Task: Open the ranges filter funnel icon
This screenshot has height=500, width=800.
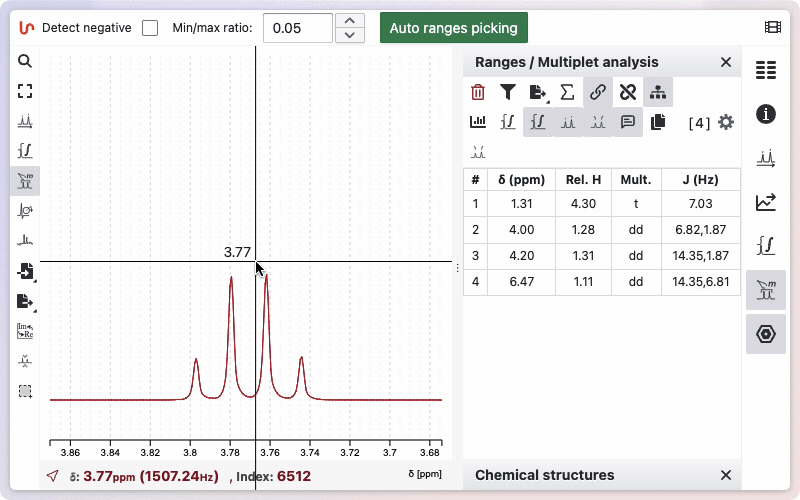Action: (x=508, y=92)
